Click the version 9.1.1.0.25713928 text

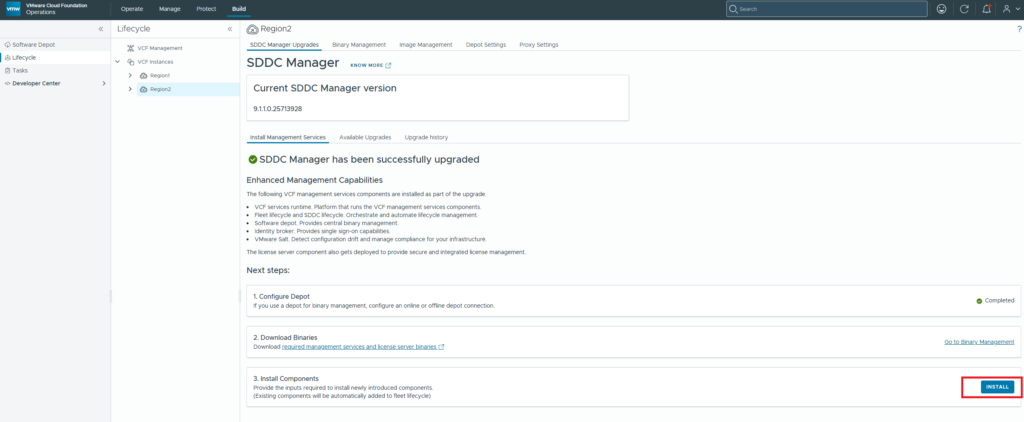click(x=278, y=108)
